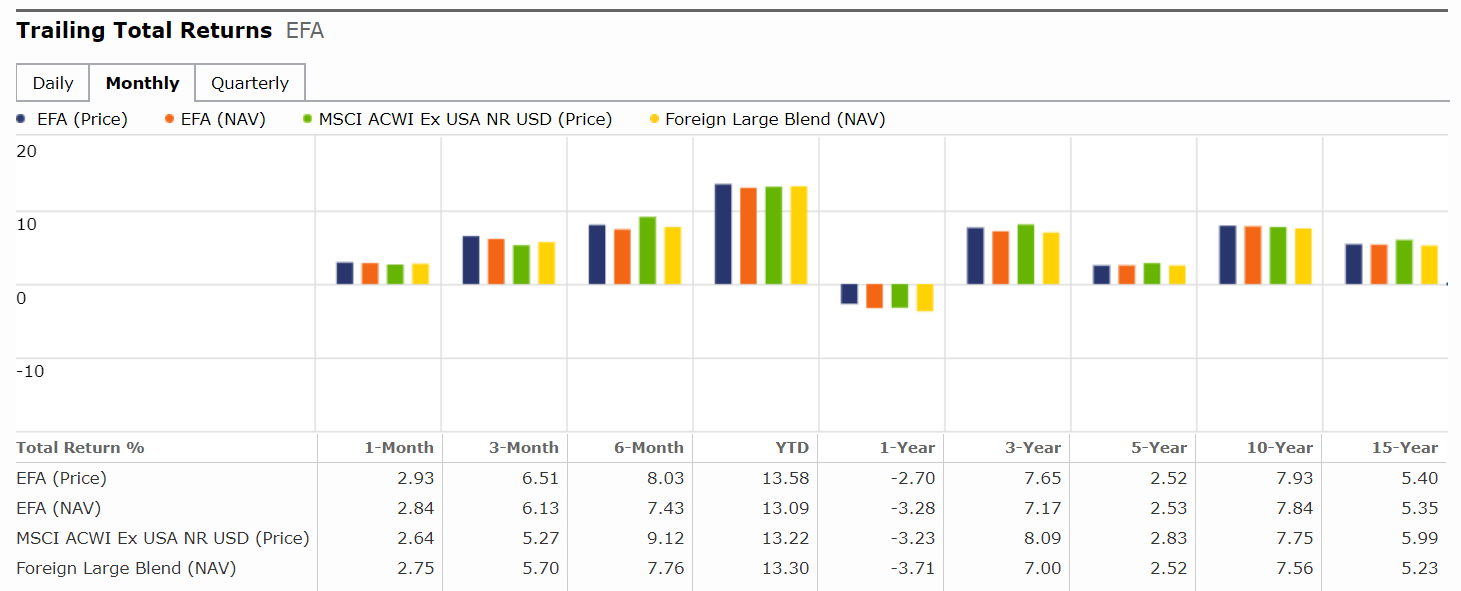Viewport: 1461px width, 591px height.
Task: Click the MSCI 3-Year value 8.09
Action: [x=1043, y=538]
